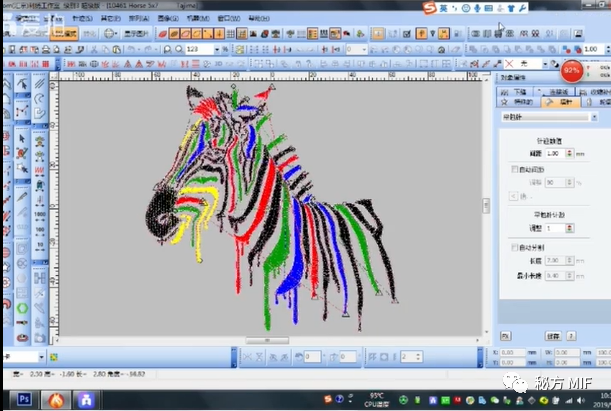Open the color dropdown beside the red X
Viewport: 611px width, 411px height.
tap(545, 64)
